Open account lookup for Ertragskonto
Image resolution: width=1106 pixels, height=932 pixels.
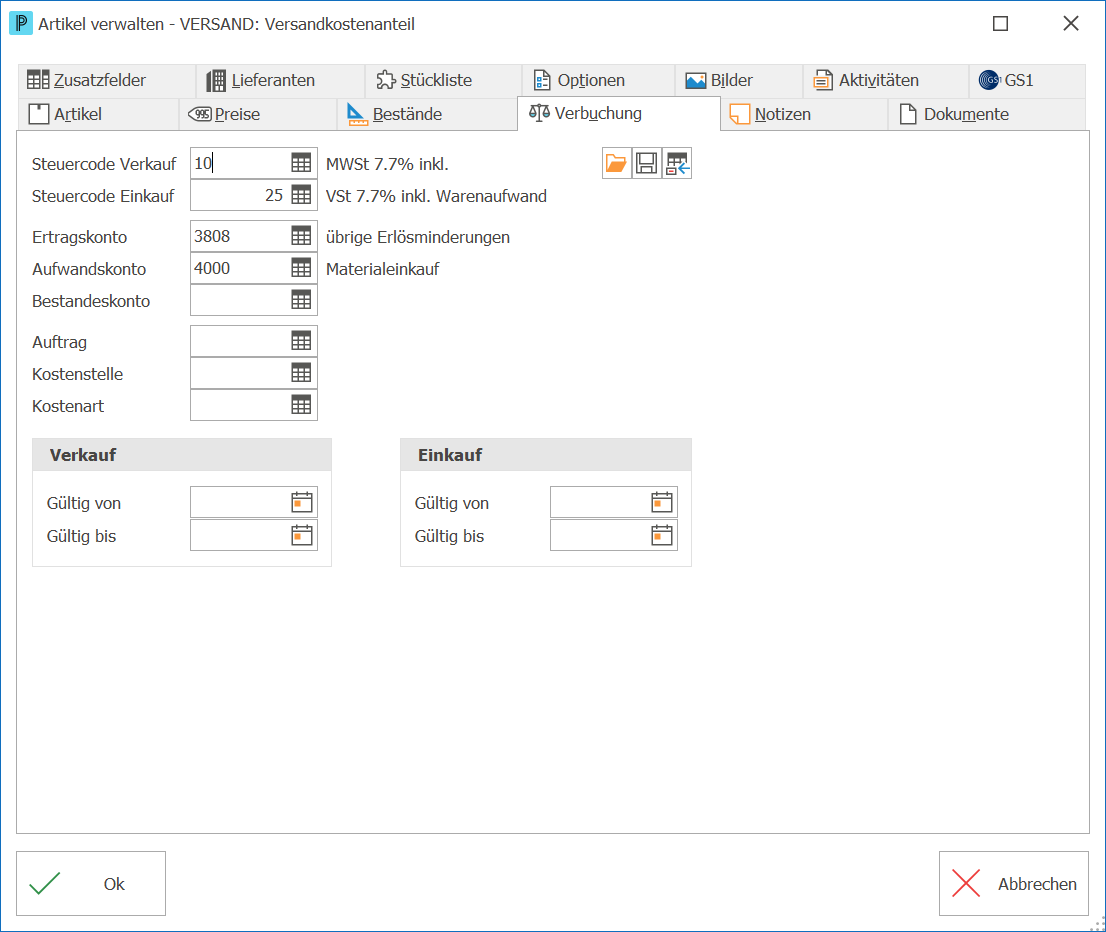(301, 236)
